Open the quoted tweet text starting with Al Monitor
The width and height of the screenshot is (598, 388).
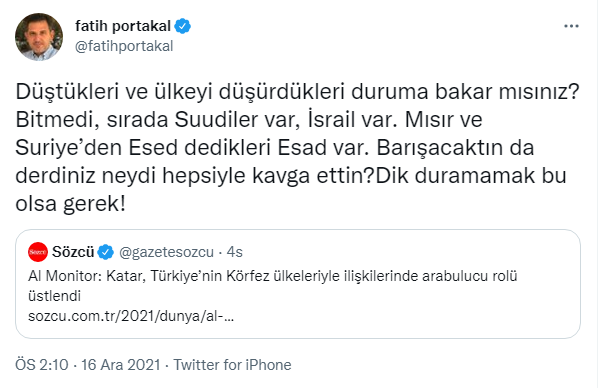[x=272, y=285]
